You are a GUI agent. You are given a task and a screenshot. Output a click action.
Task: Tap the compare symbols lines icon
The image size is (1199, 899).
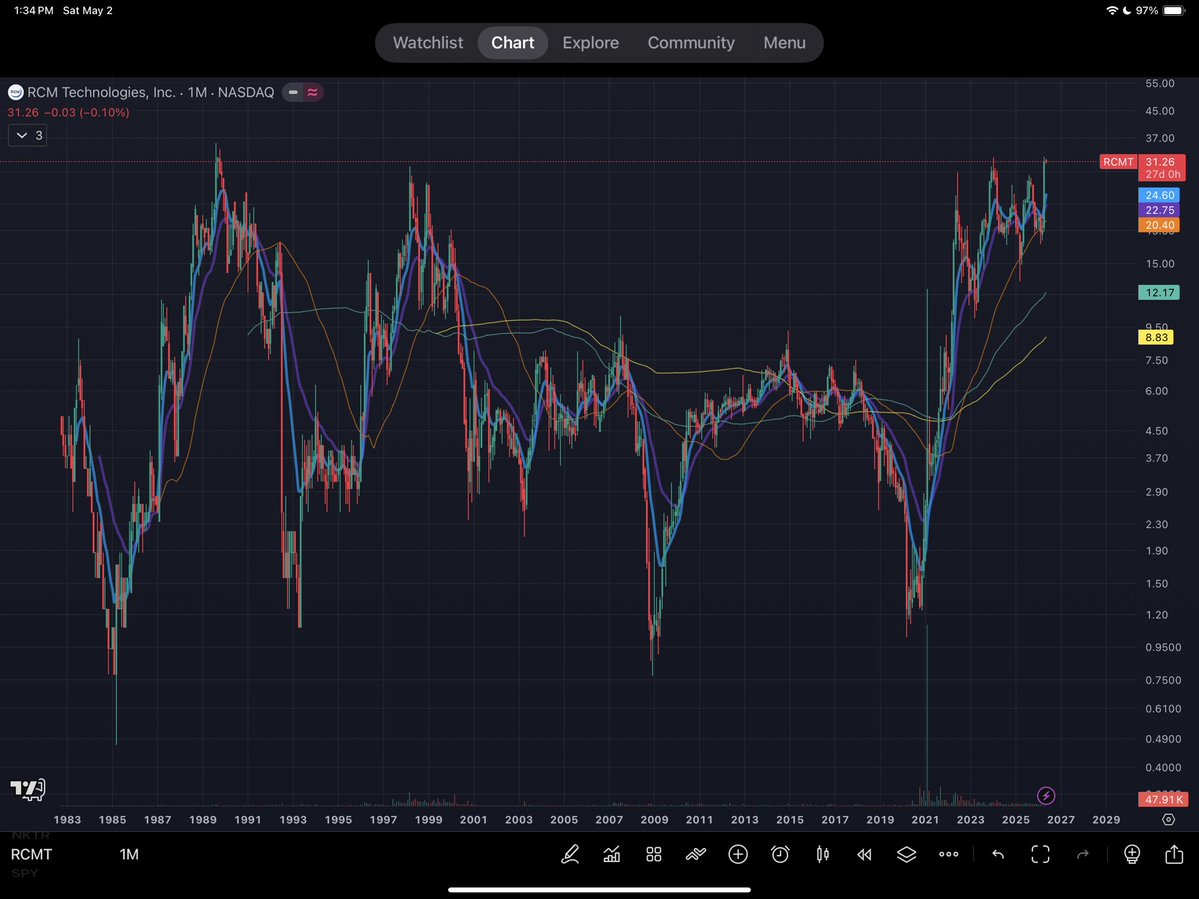point(696,854)
